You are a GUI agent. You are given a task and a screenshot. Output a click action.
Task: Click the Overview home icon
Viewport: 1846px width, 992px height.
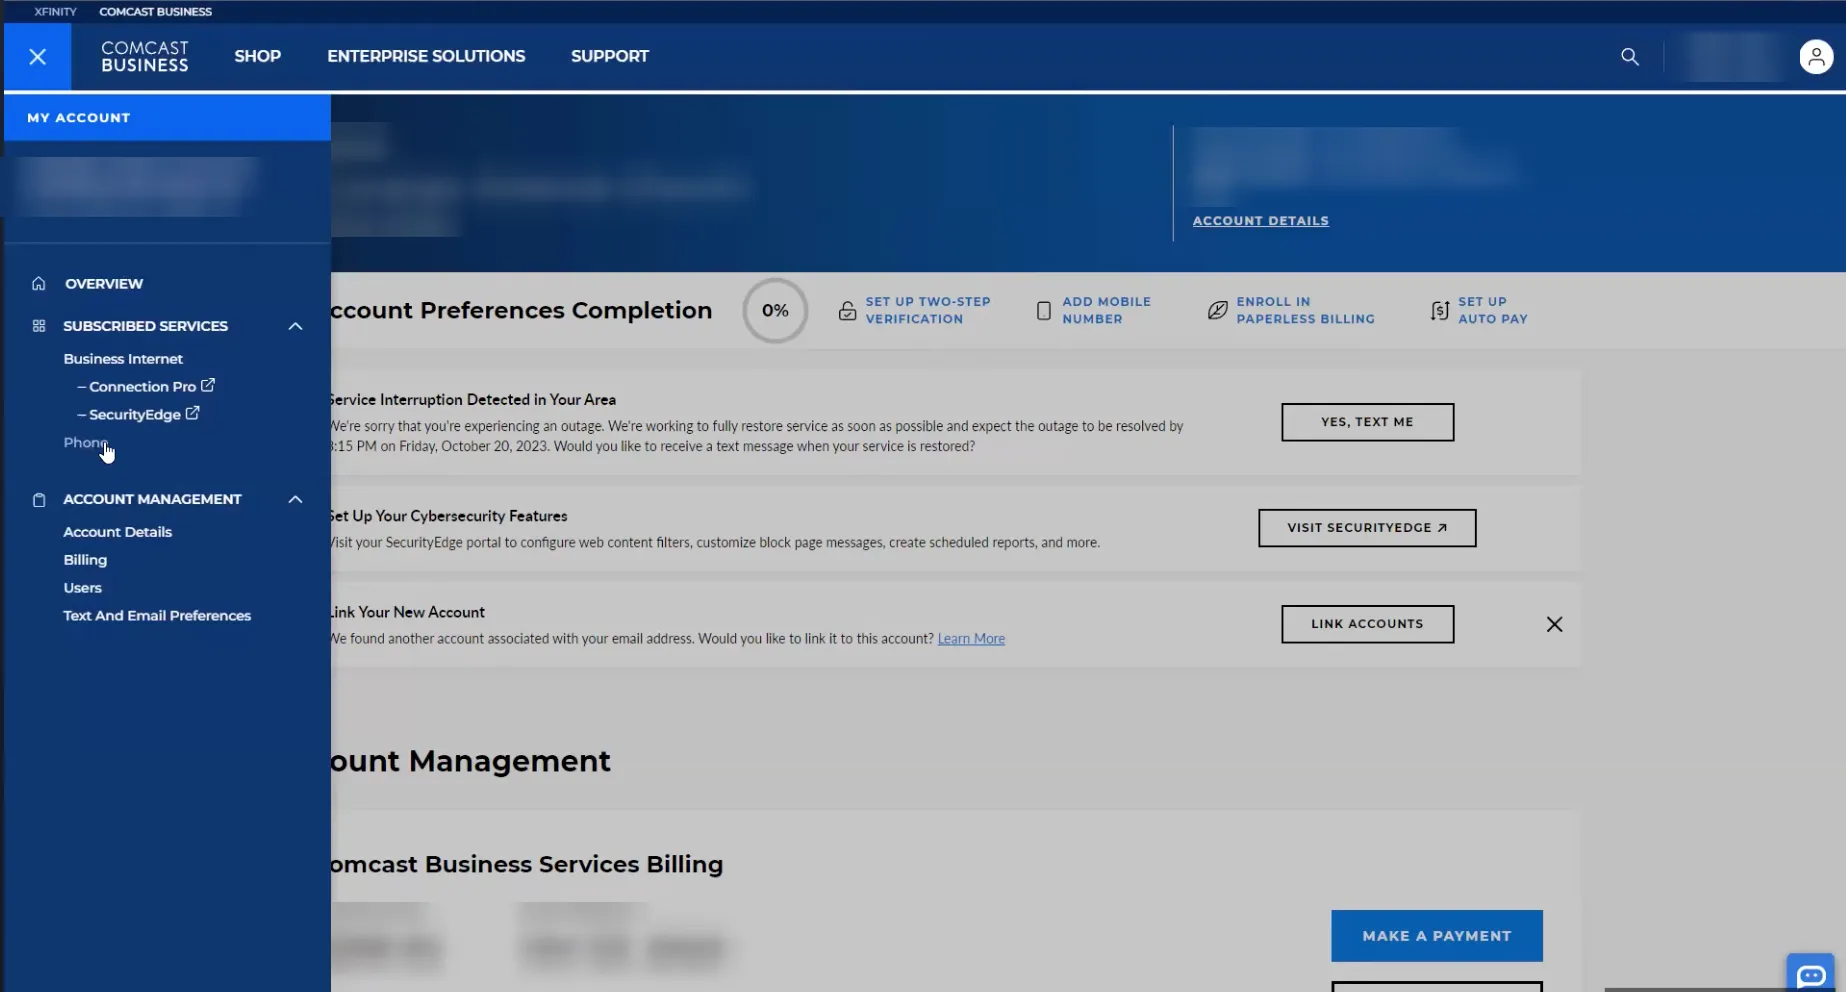(39, 284)
